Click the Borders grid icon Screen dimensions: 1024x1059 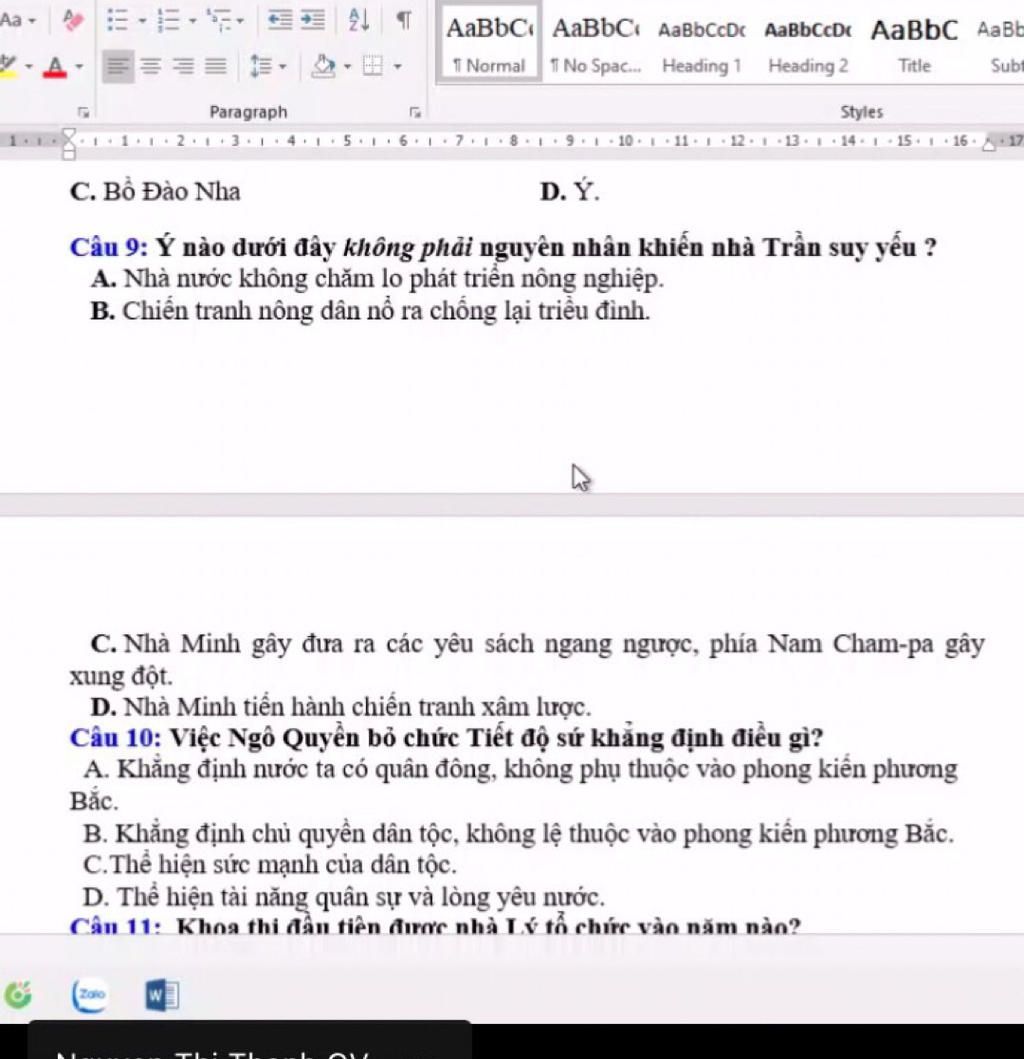pos(373,66)
